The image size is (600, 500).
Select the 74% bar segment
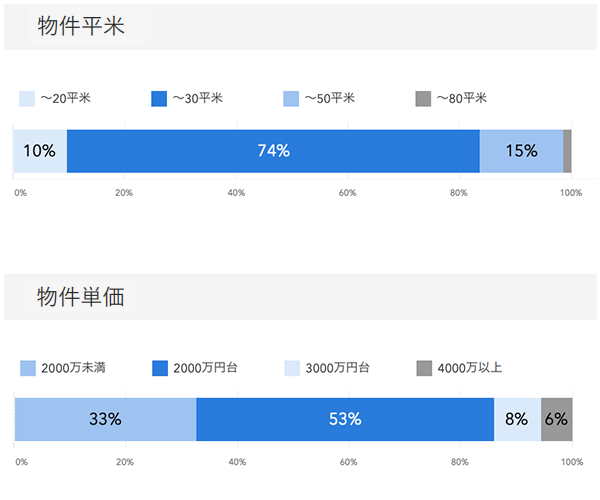(x=273, y=151)
